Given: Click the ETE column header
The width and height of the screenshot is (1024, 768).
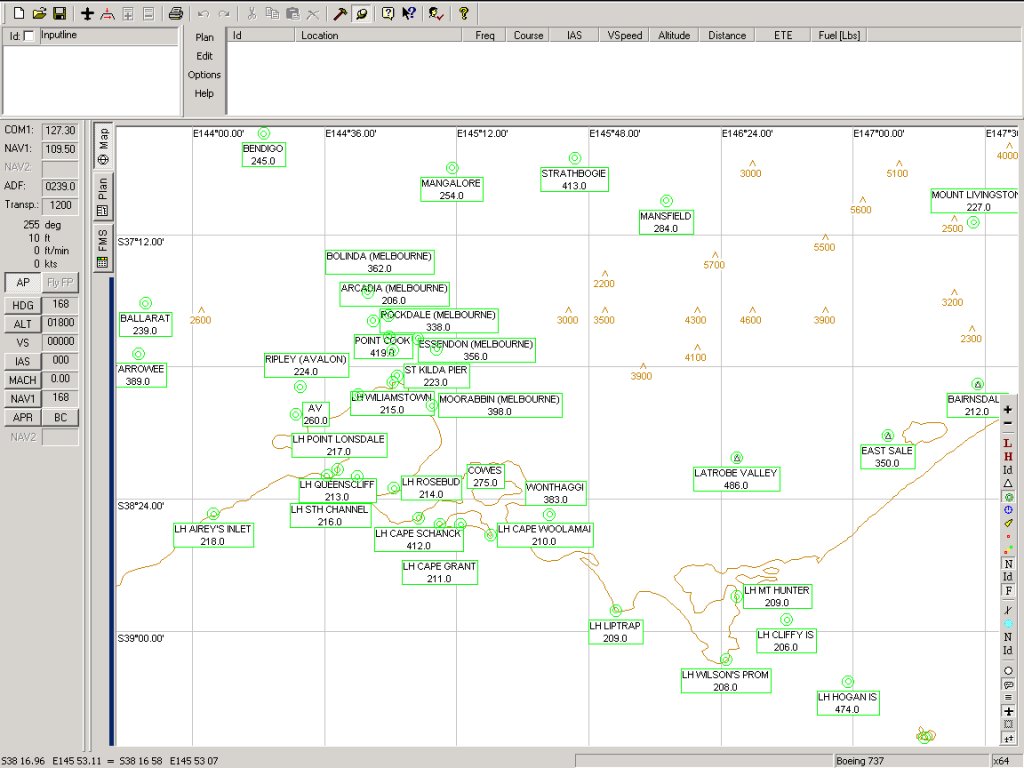Looking at the screenshot, I should tap(783, 35).
